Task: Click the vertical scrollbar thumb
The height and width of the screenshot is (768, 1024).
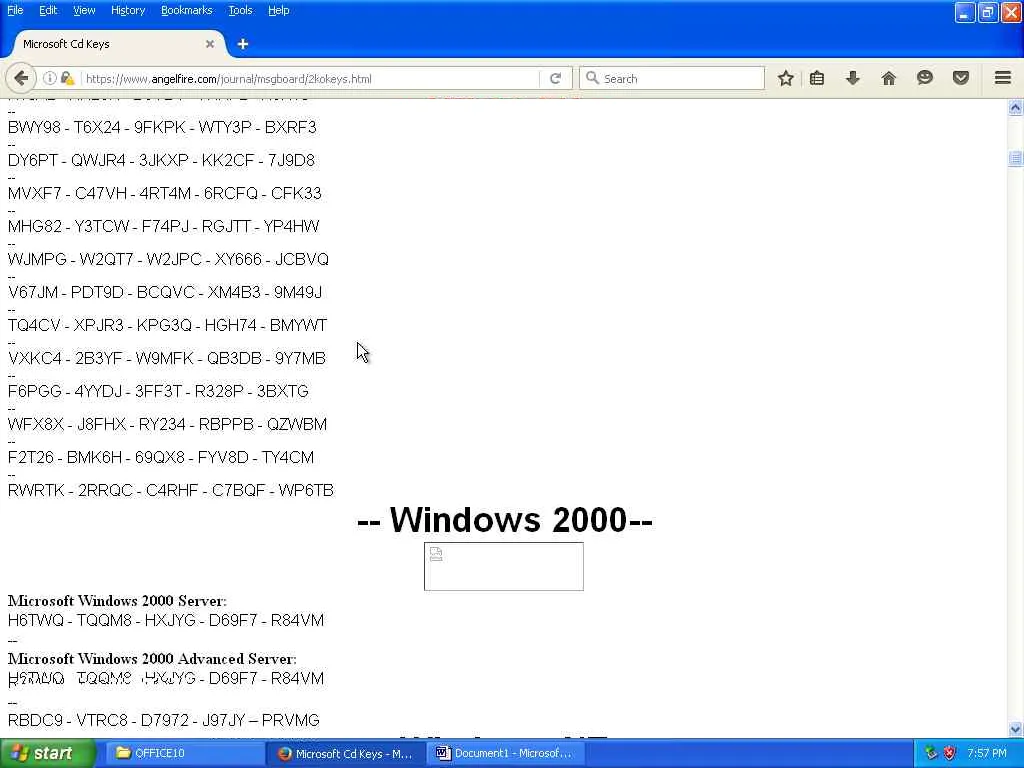Action: (x=1015, y=158)
